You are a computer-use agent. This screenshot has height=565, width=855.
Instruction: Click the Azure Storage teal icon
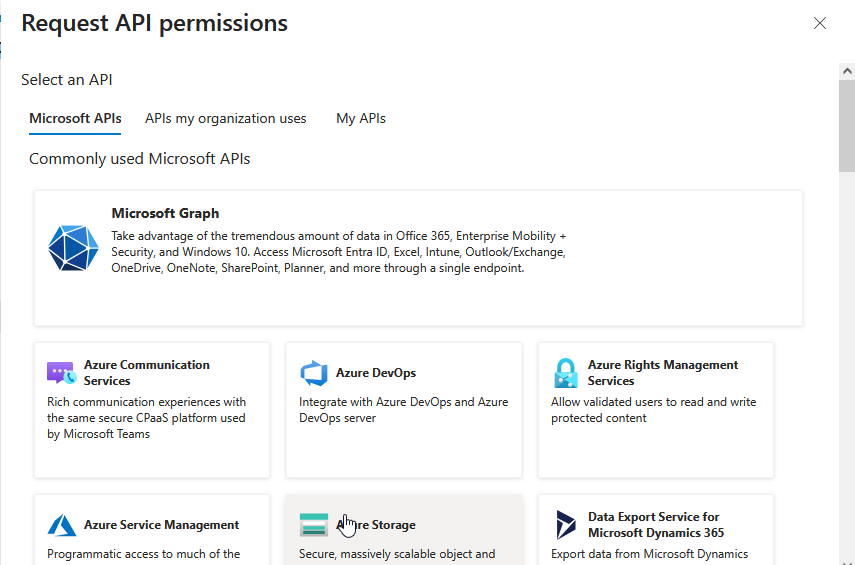(x=314, y=525)
